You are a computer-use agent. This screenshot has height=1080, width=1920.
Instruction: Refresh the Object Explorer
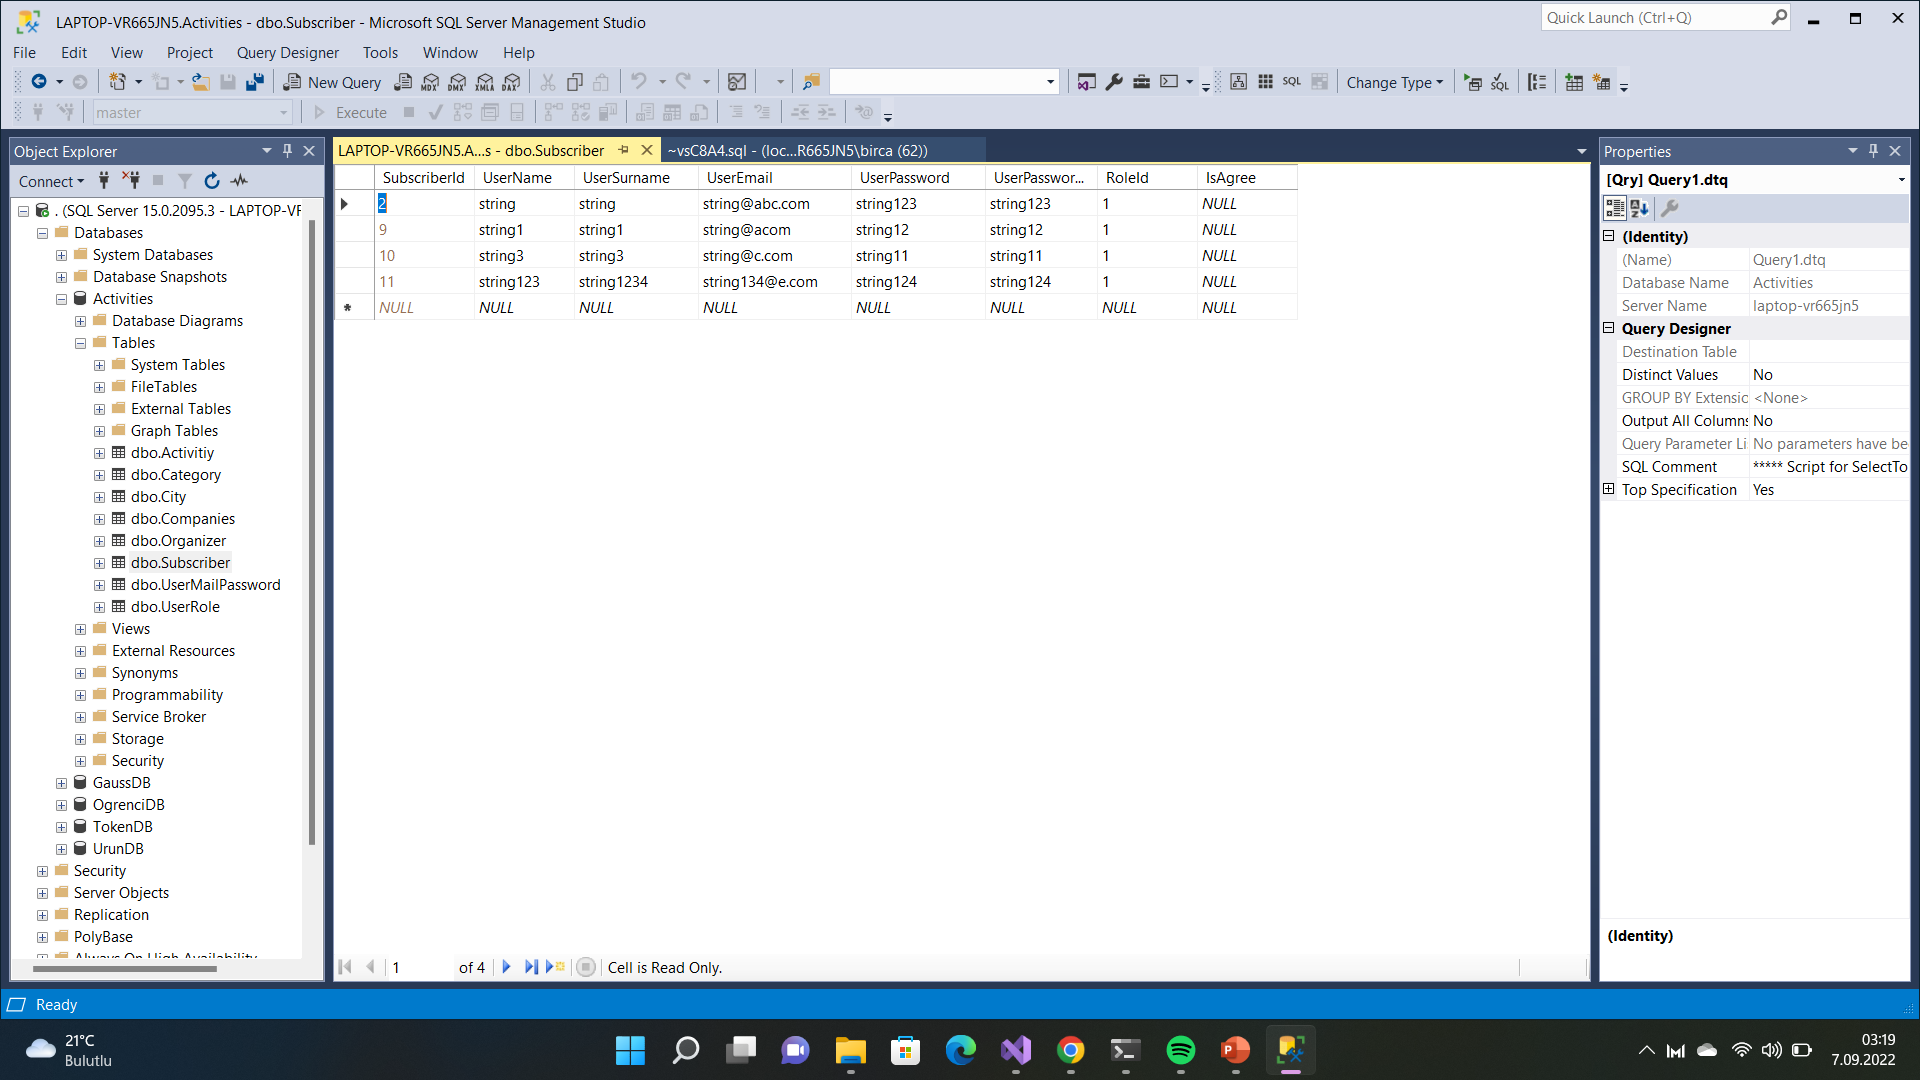[x=212, y=181]
